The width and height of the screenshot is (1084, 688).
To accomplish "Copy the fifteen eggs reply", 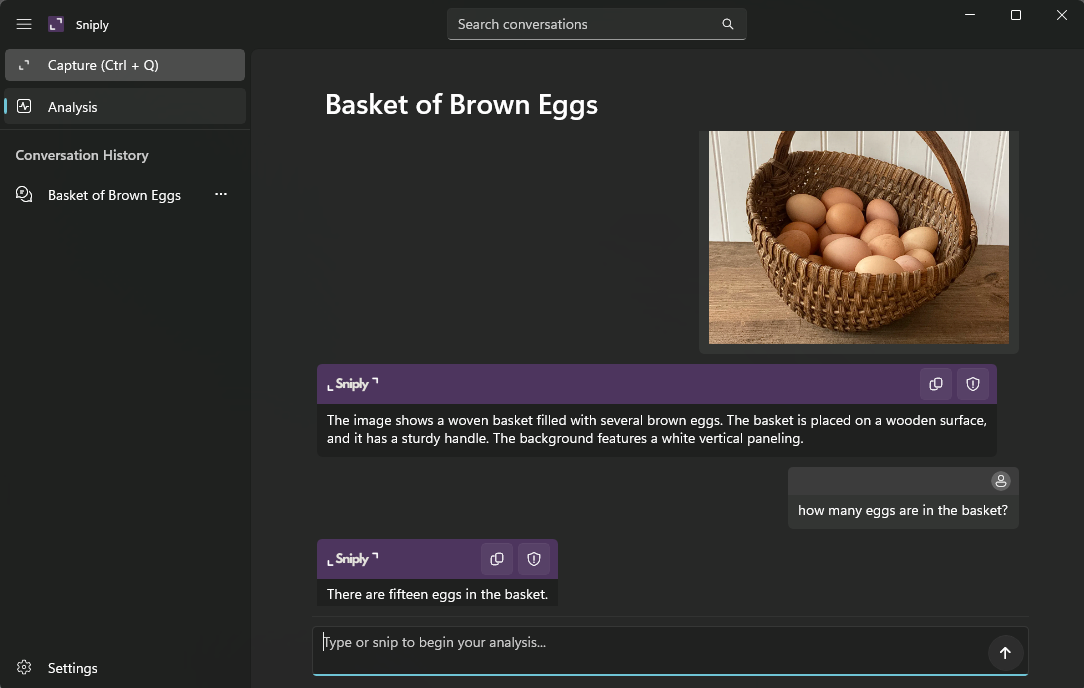I will tap(497, 559).
